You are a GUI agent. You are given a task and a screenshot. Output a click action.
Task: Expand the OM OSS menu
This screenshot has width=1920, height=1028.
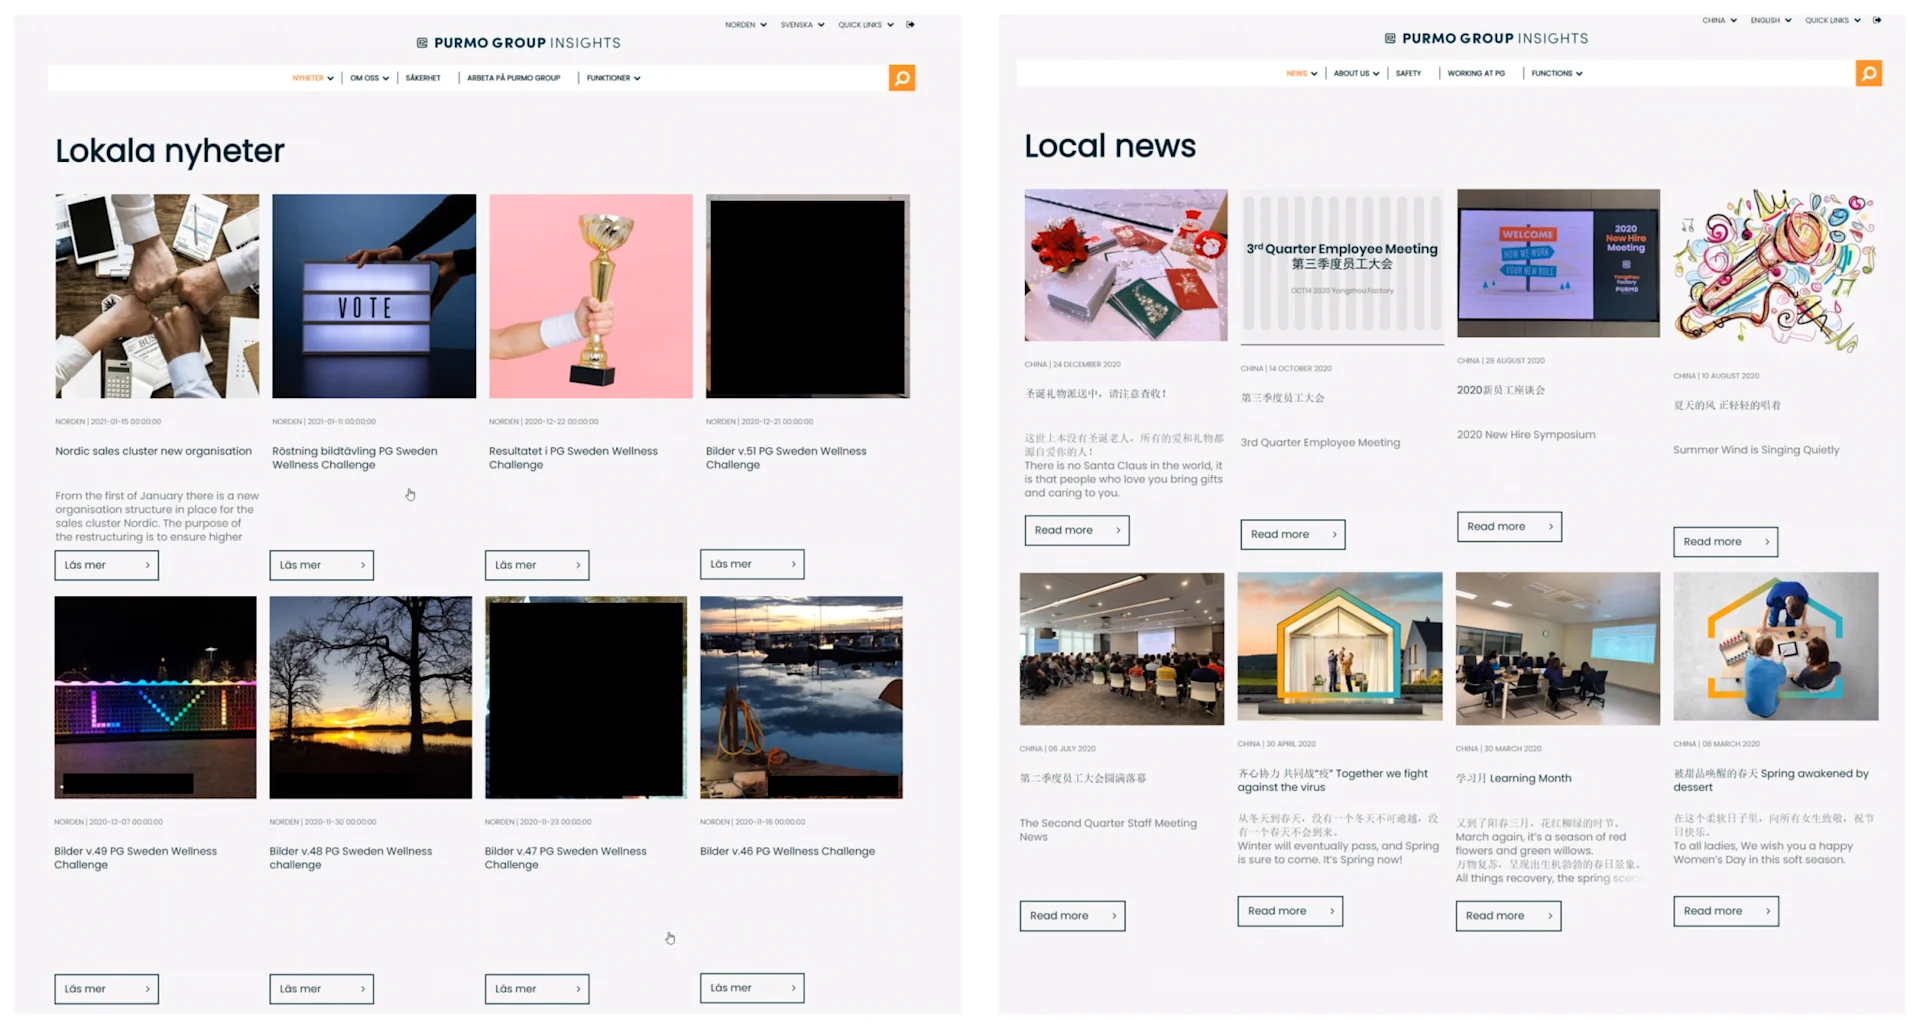(369, 78)
